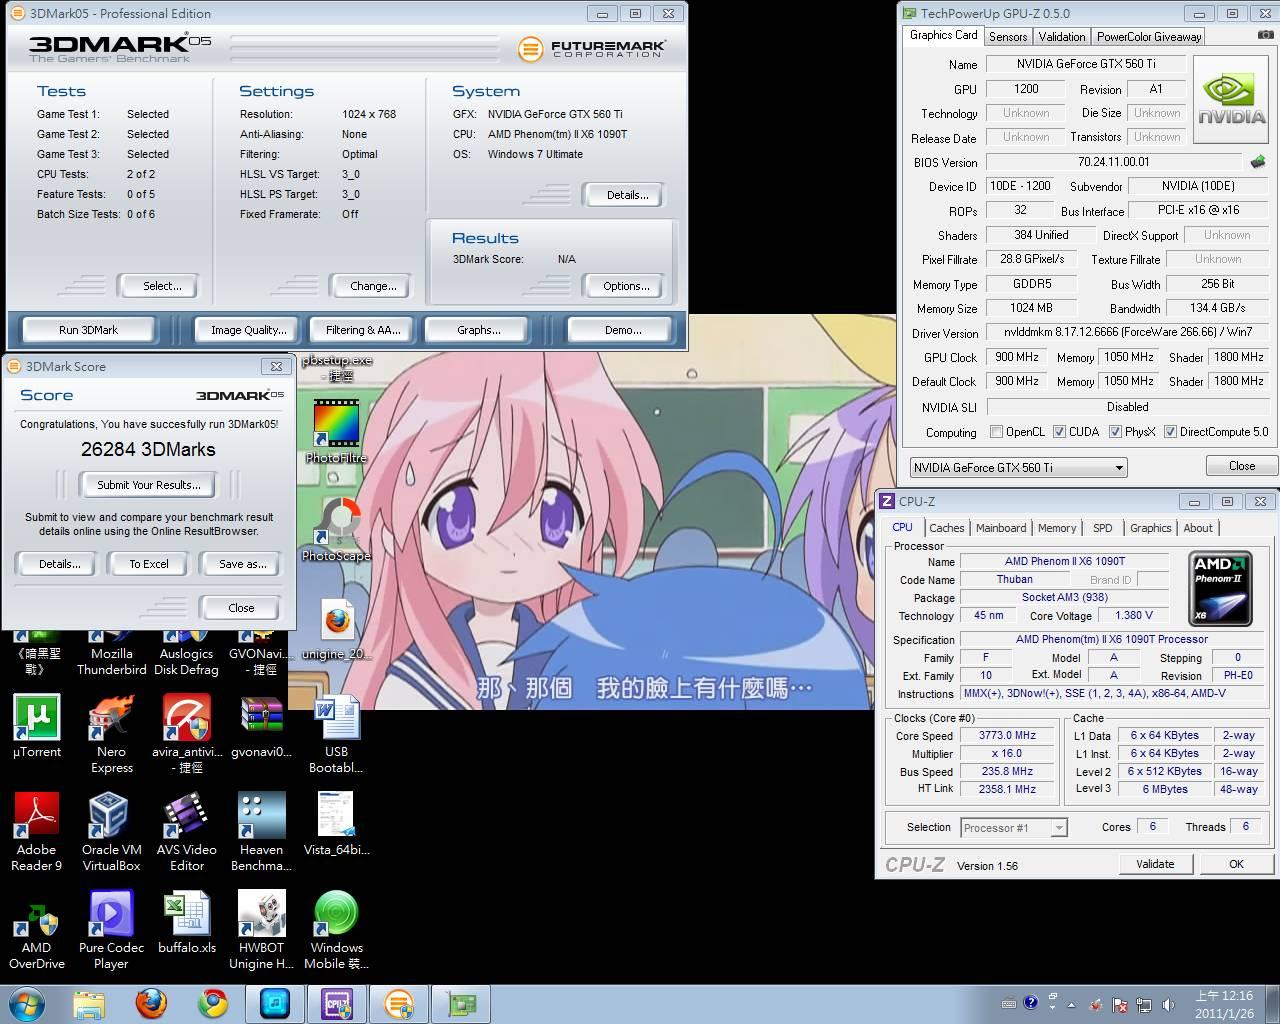
Task: Open Nero Express desktop icon
Action: coord(111,735)
